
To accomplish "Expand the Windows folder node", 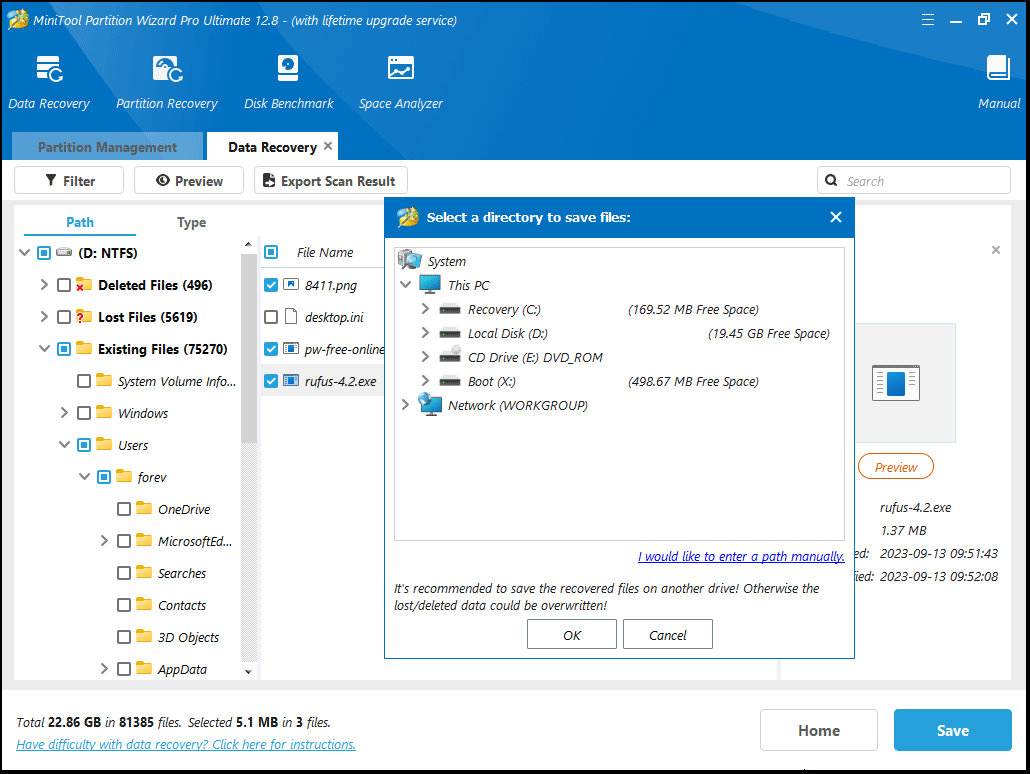I will pyautogui.click(x=64, y=413).
